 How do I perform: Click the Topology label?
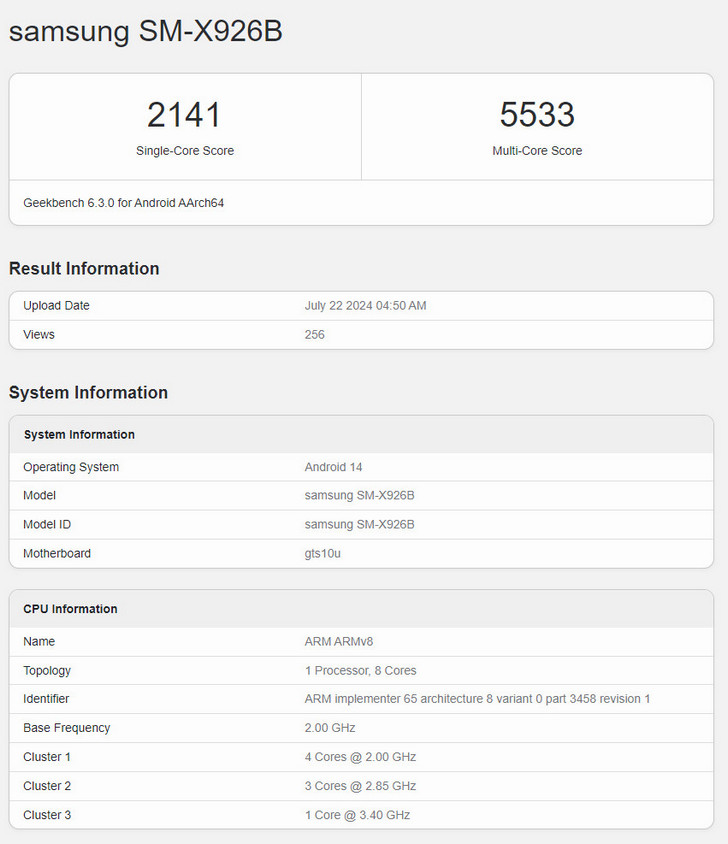pos(47,671)
